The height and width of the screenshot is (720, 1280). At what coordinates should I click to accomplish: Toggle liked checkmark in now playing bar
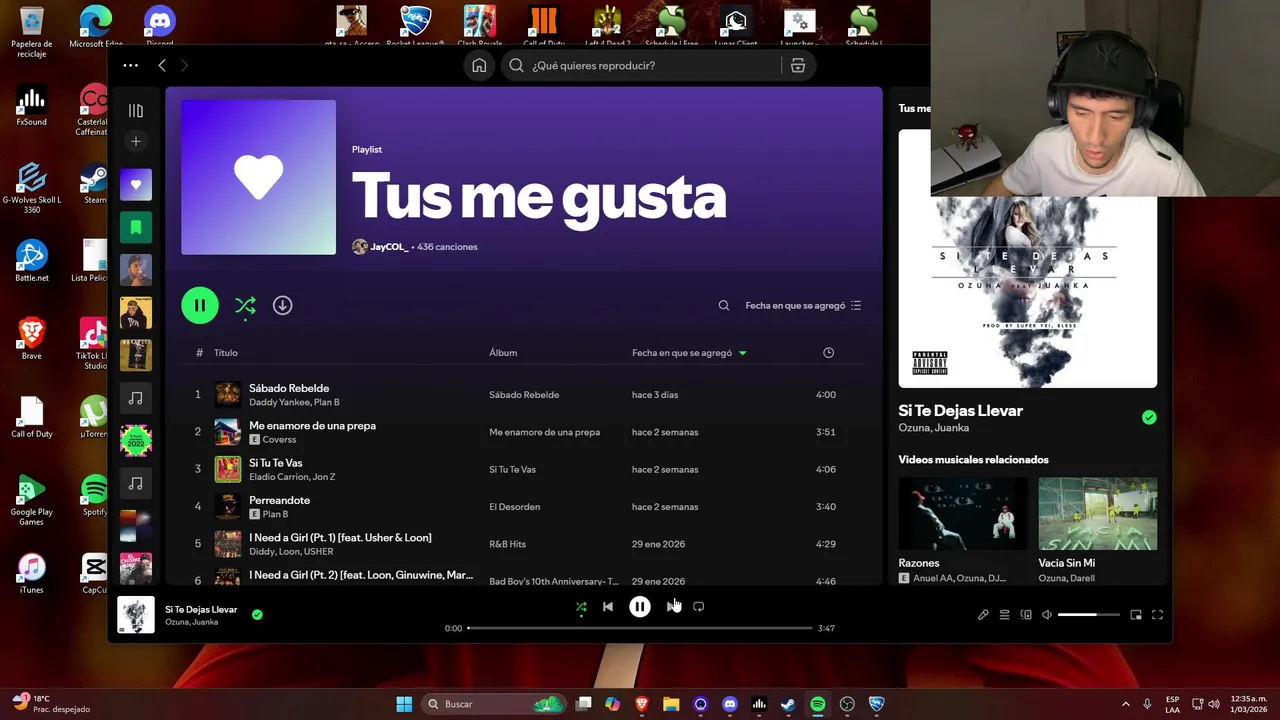(x=257, y=615)
